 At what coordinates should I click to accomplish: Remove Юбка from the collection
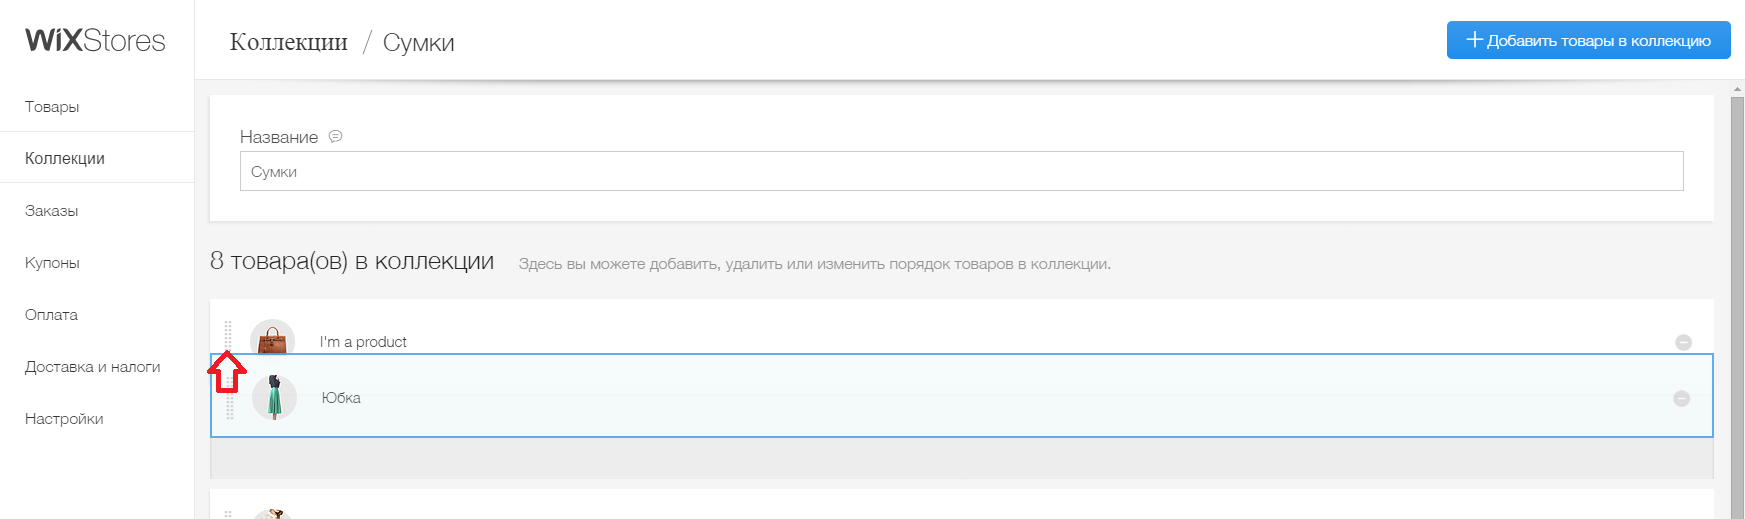click(1681, 398)
